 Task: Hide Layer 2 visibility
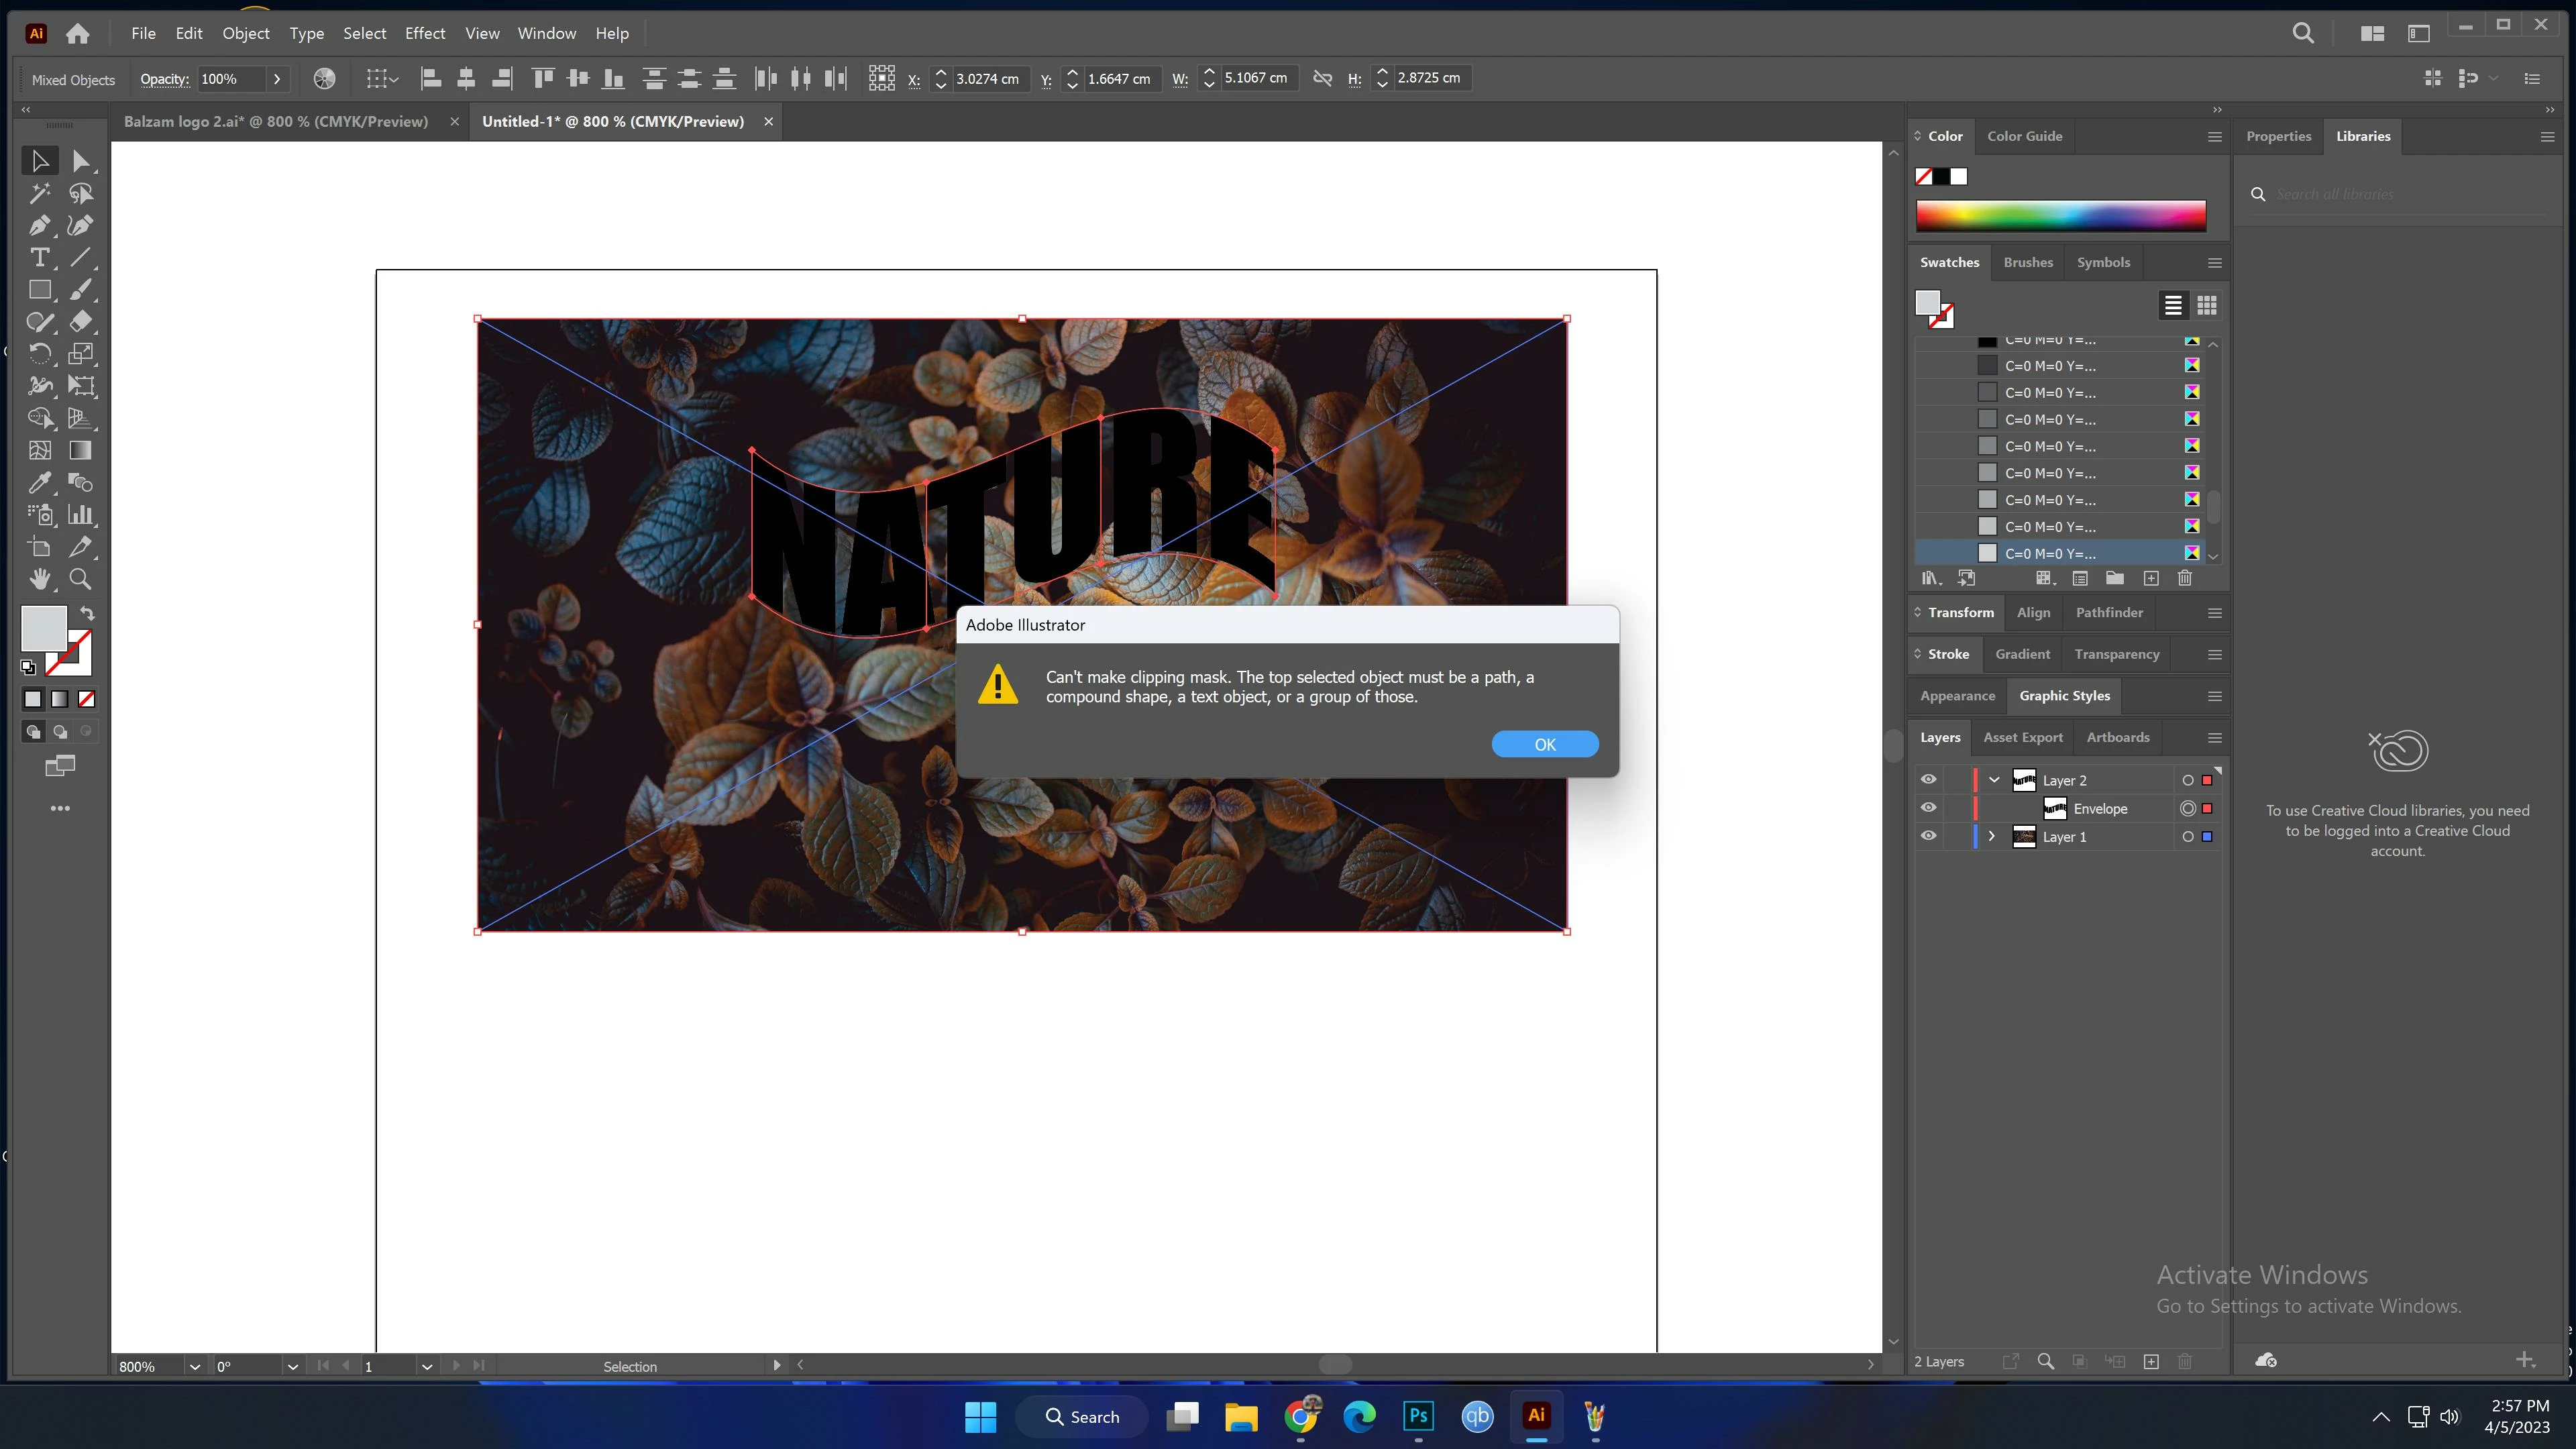(x=1928, y=780)
